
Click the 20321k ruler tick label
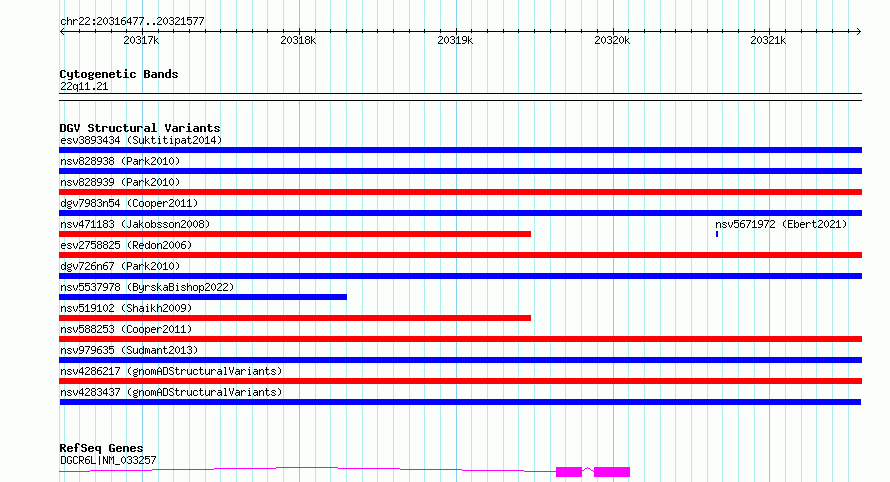(x=769, y=40)
